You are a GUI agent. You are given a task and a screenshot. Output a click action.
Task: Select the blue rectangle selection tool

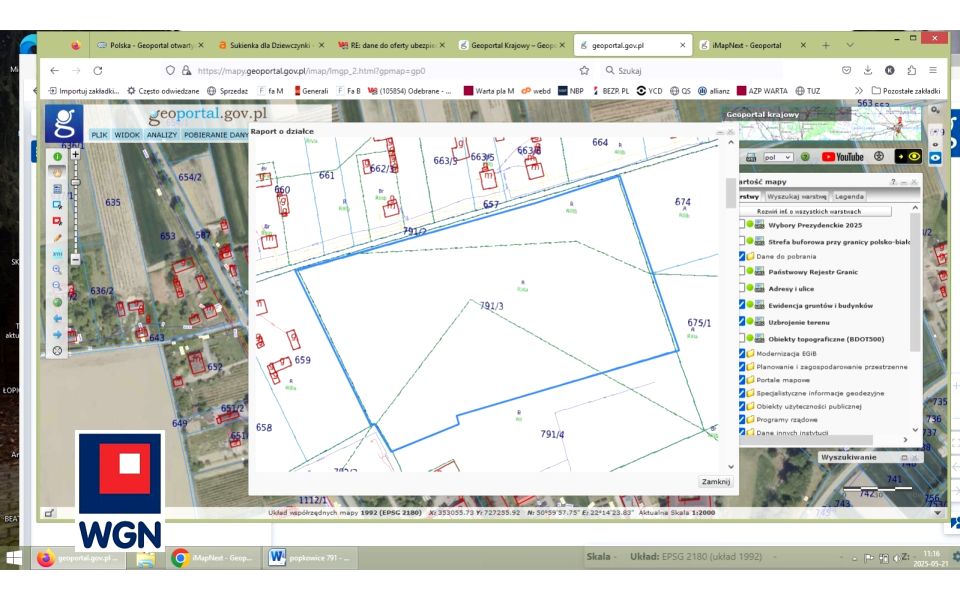click(x=58, y=205)
